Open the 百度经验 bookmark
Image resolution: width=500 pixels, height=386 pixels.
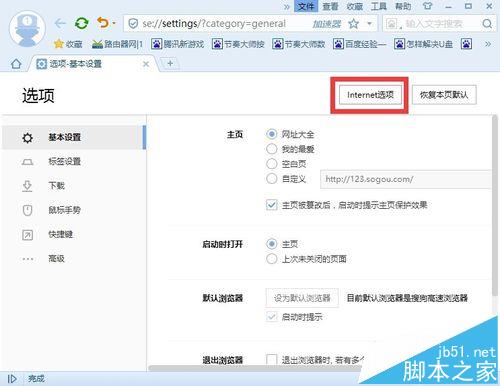tap(359, 44)
